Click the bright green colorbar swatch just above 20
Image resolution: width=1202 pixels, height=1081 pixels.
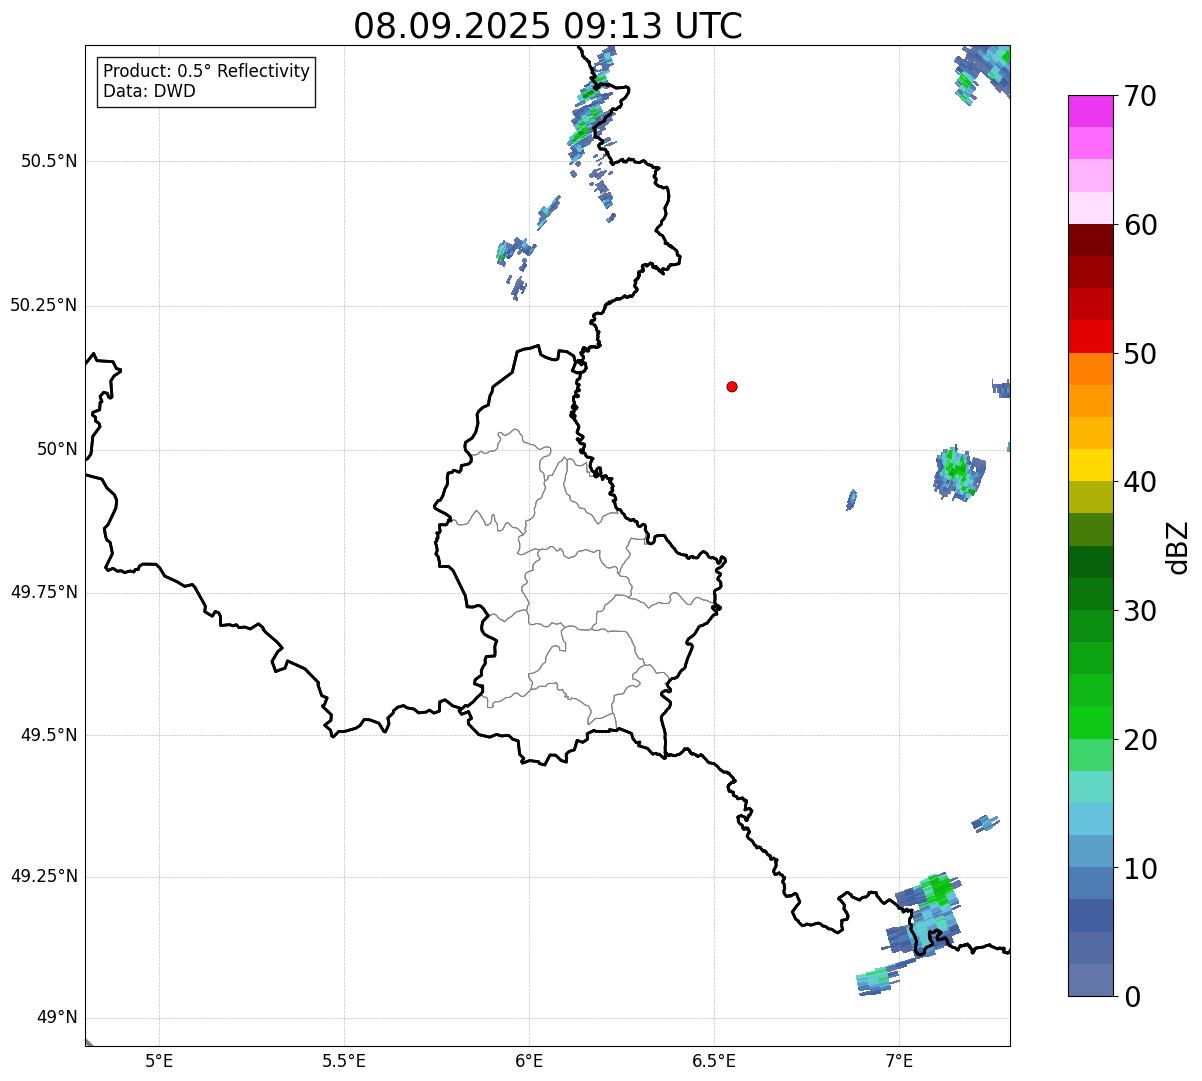pyautogui.click(x=1090, y=723)
